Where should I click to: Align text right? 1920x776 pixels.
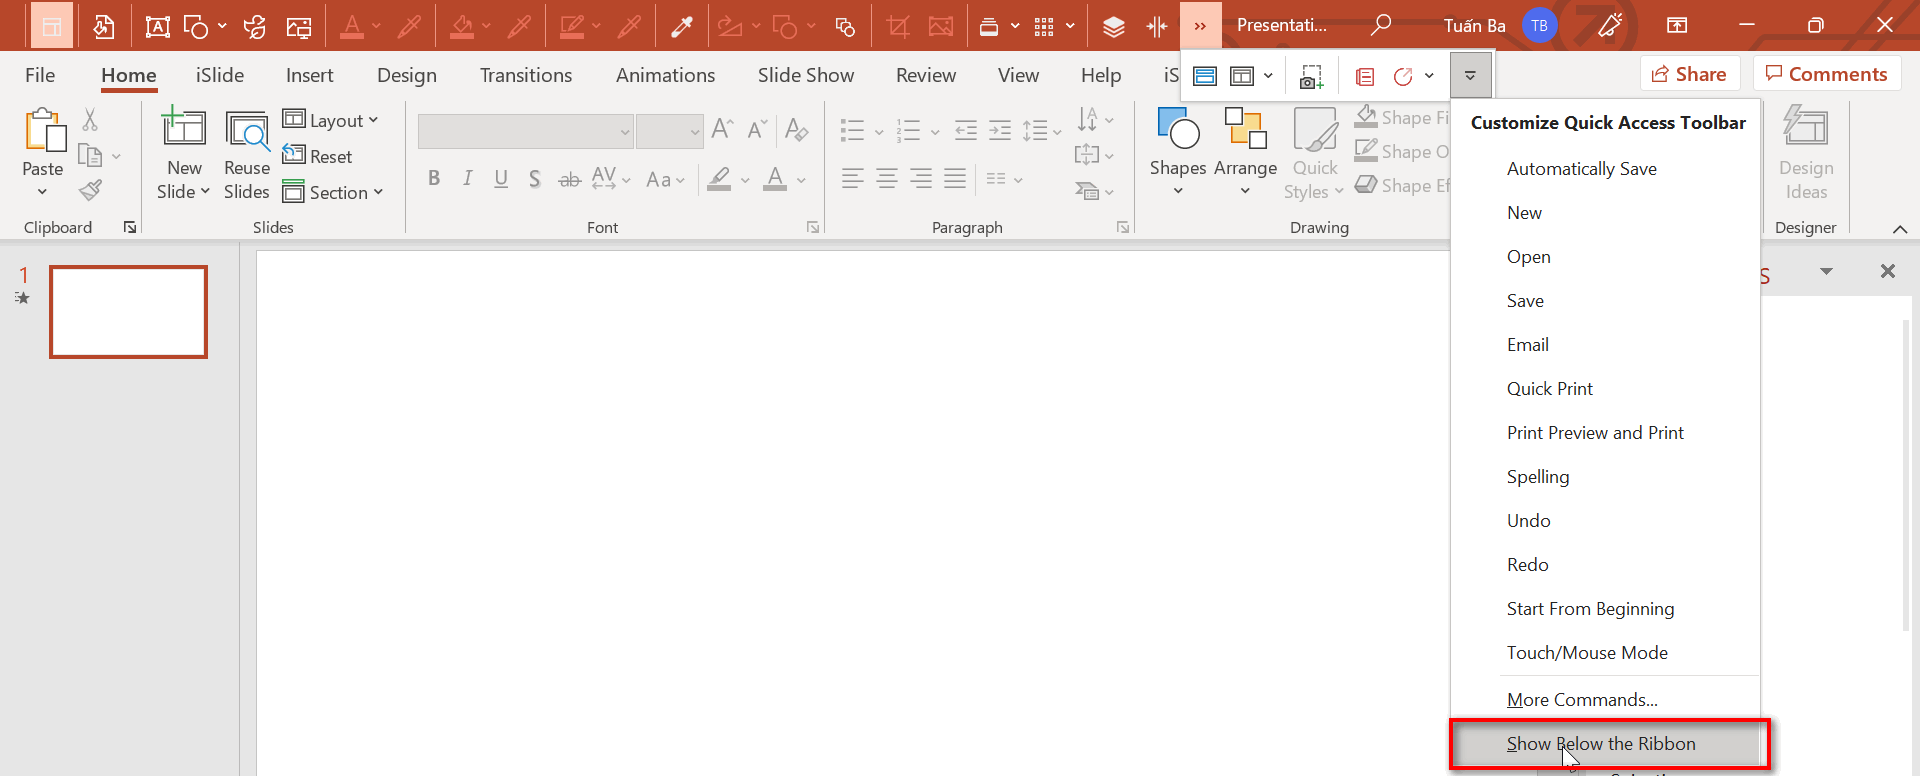click(x=921, y=179)
